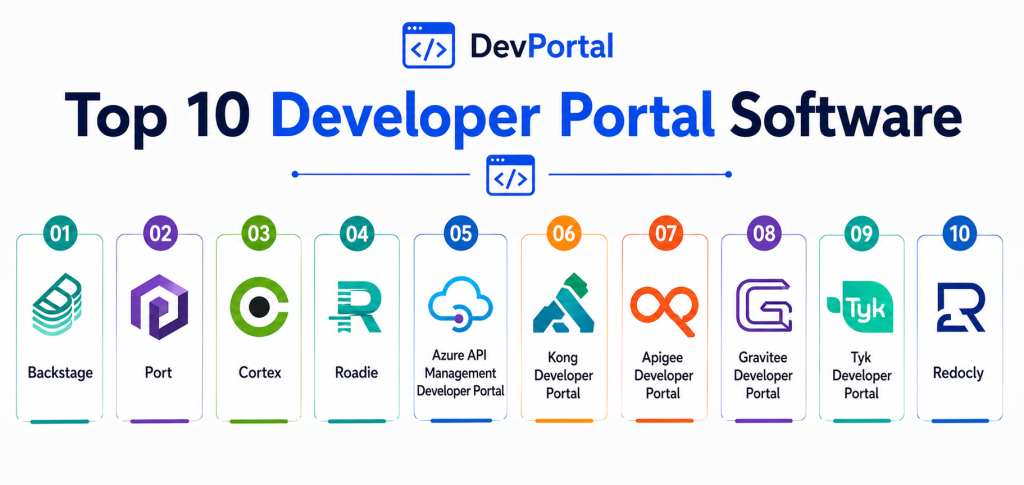
Task: Click the 10 number badge
Action: [x=960, y=235]
